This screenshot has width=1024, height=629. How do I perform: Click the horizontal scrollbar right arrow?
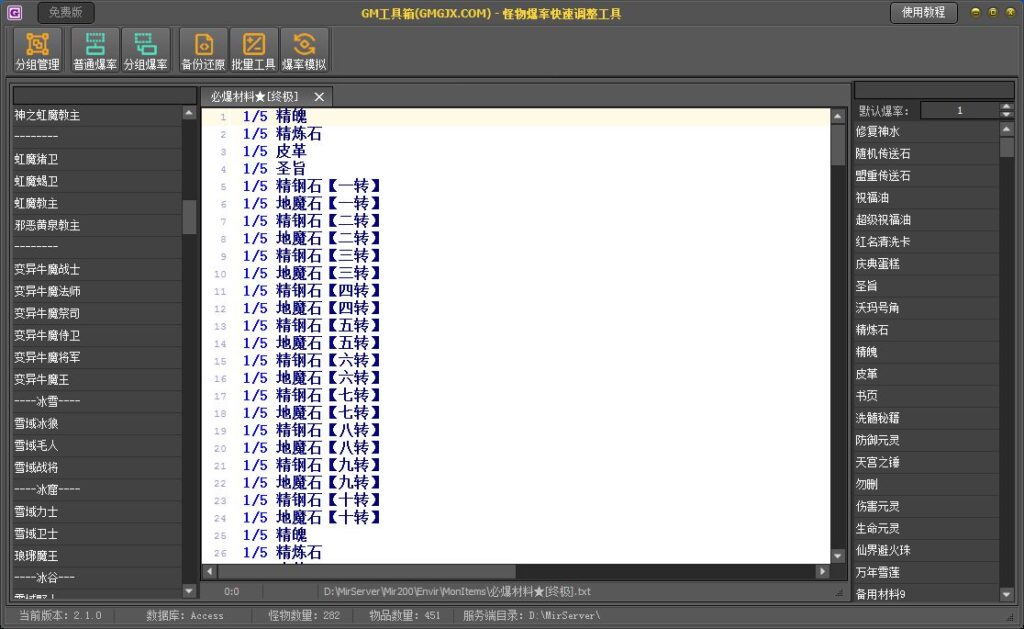click(824, 571)
